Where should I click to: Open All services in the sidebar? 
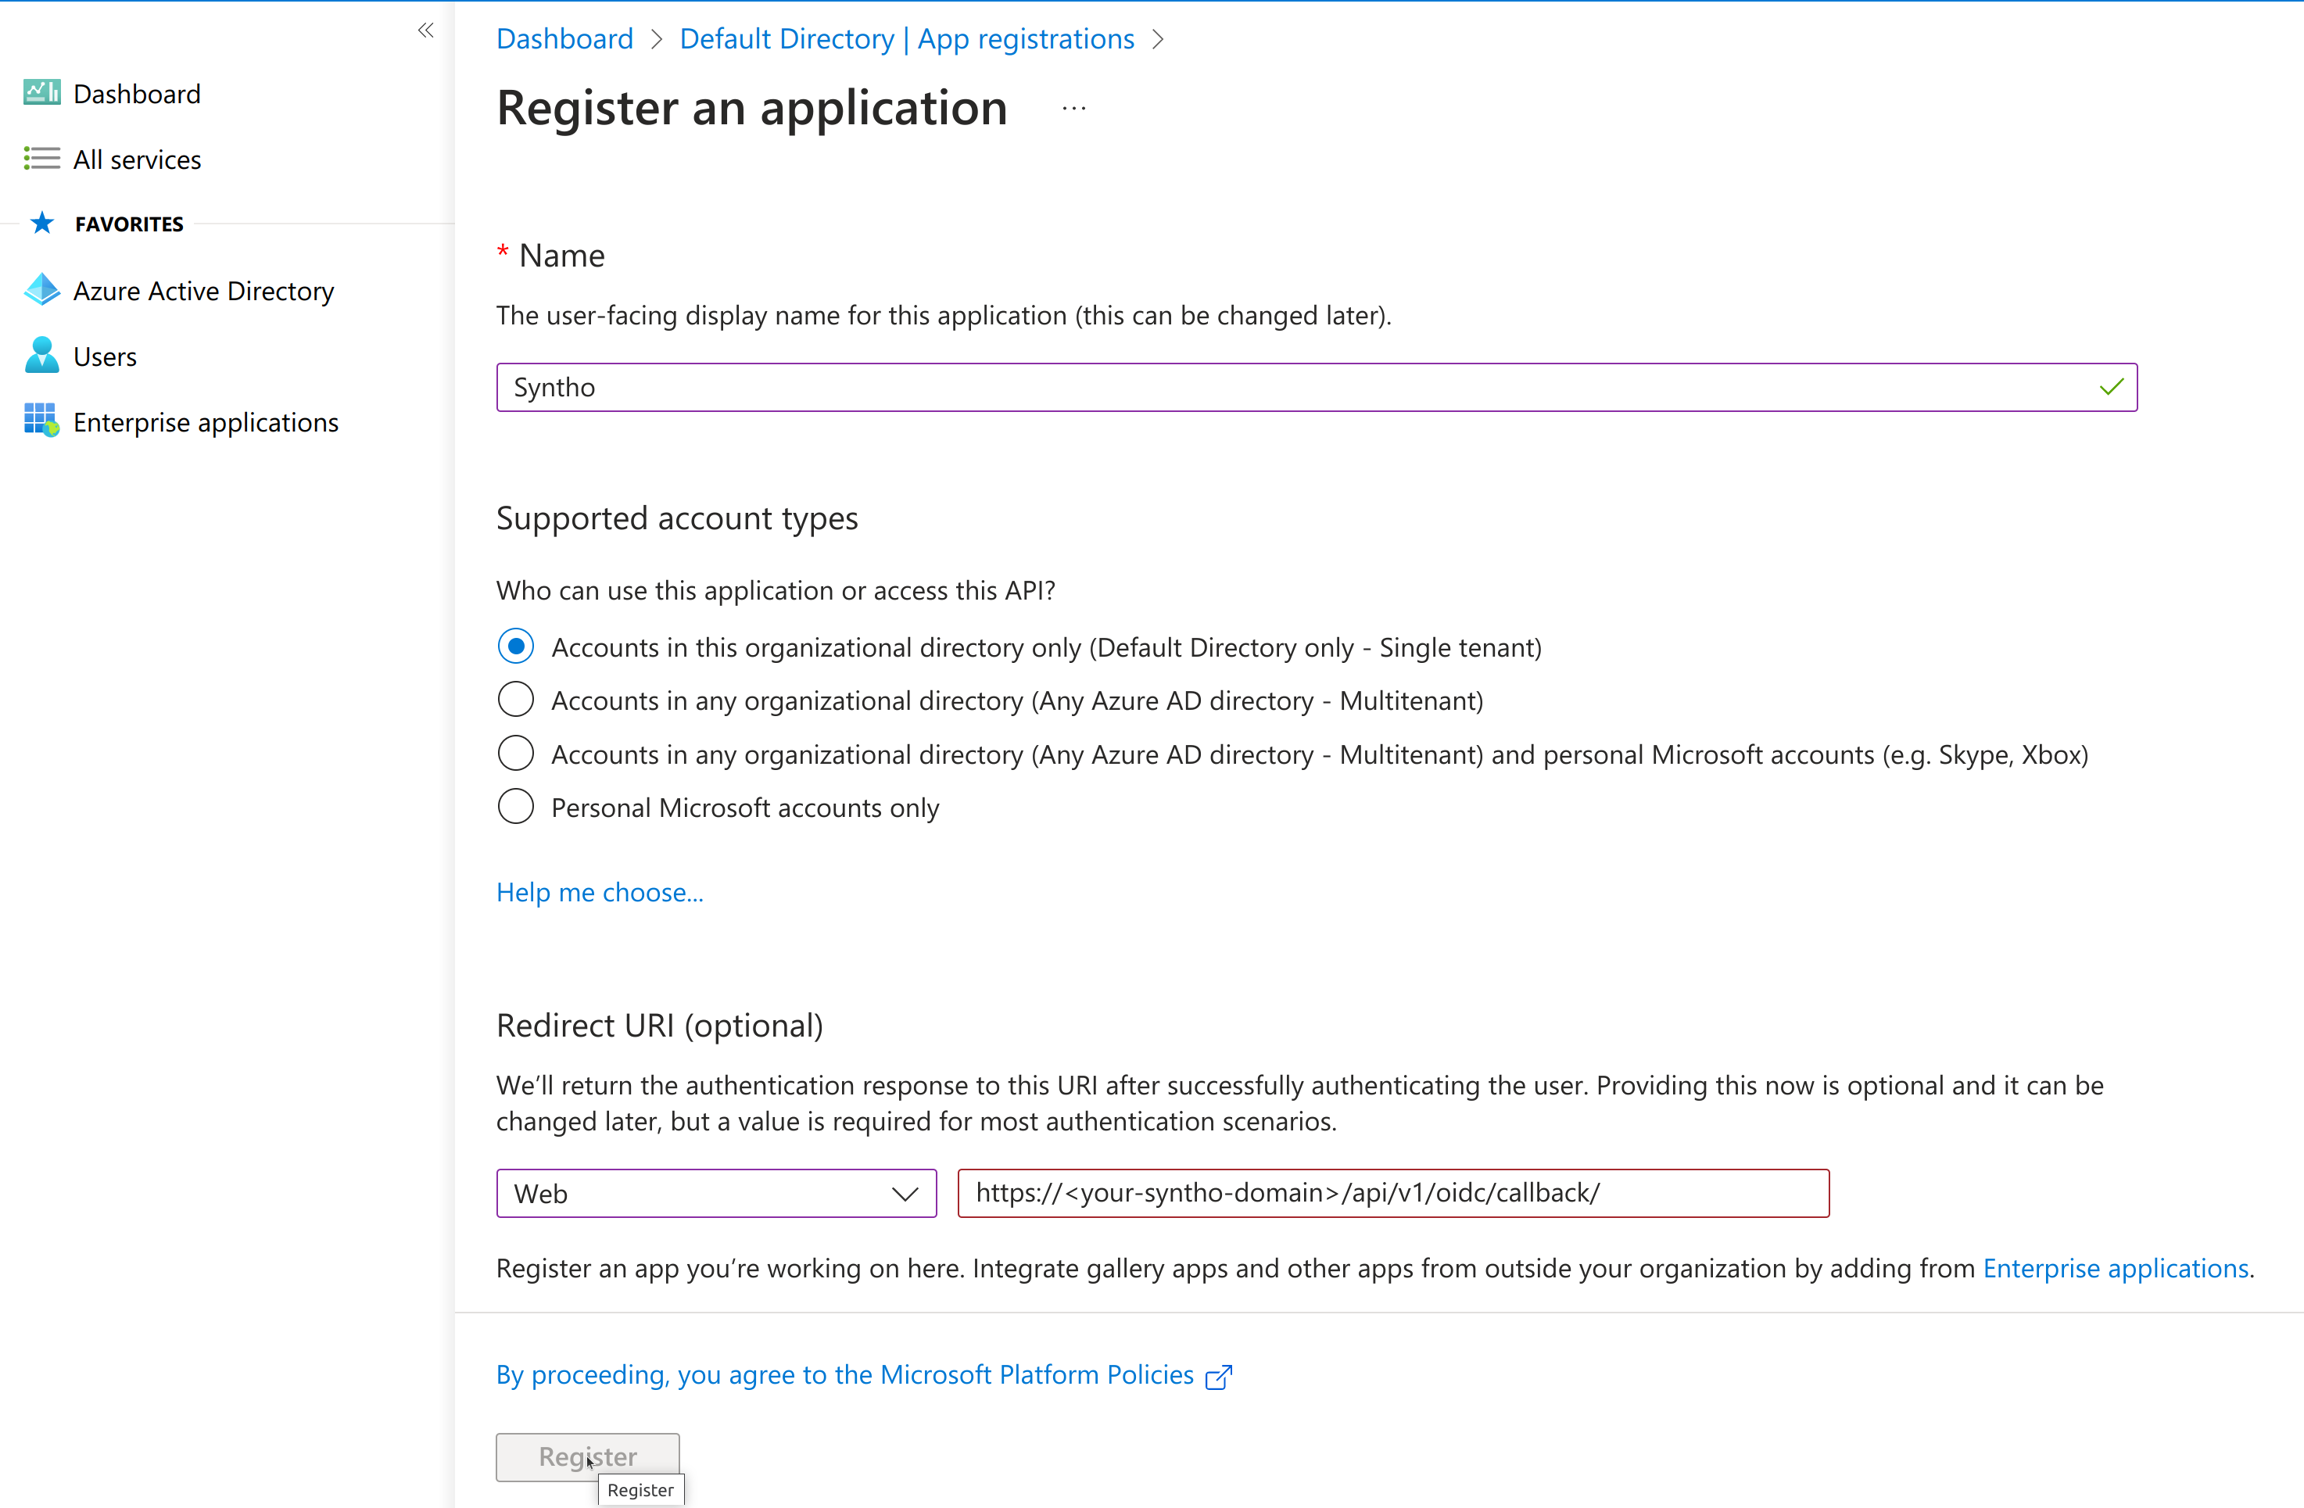(137, 160)
